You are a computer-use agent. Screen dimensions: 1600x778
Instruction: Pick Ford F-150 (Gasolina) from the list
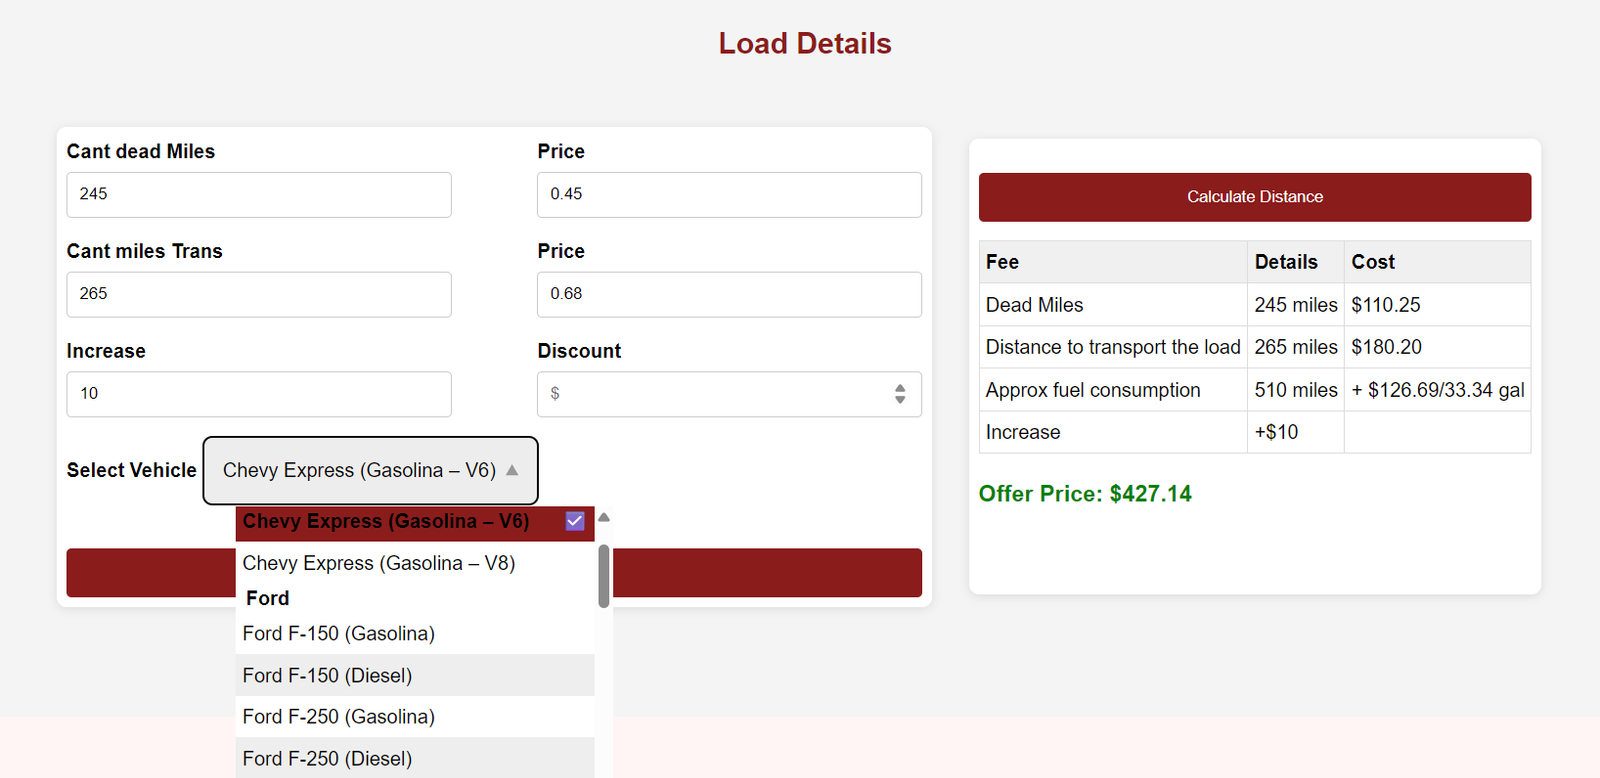click(x=339, y=633)
